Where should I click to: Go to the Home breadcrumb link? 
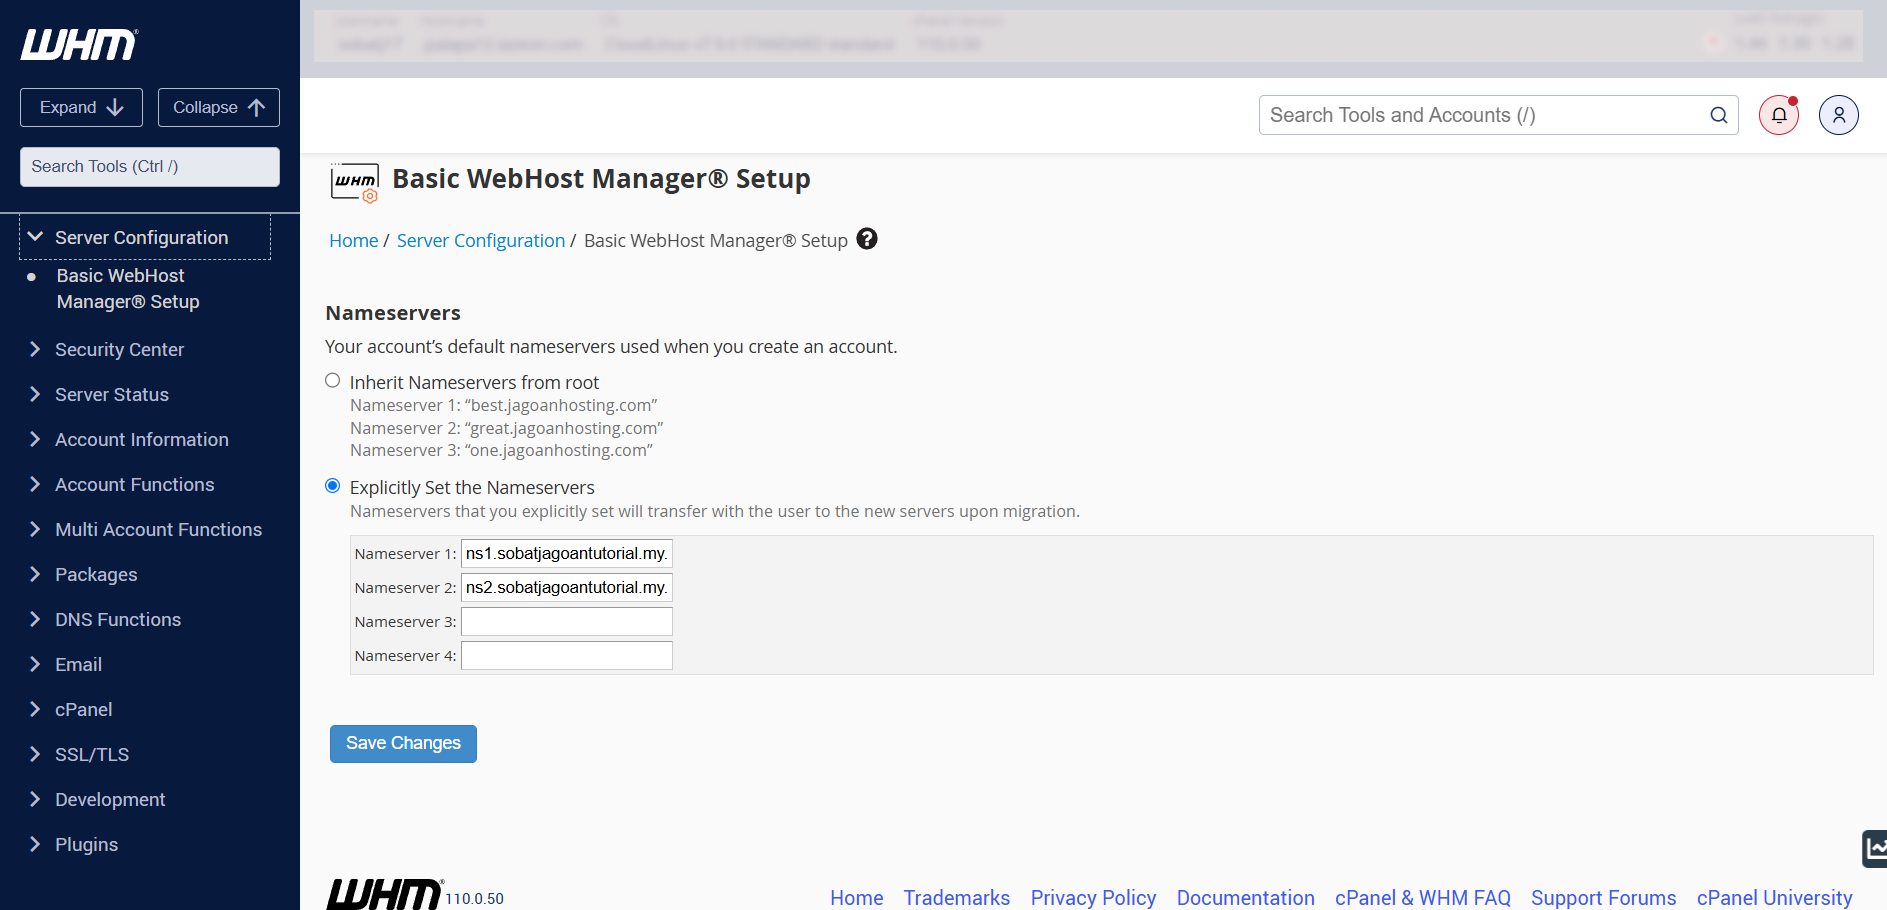(x=354, y=241)
